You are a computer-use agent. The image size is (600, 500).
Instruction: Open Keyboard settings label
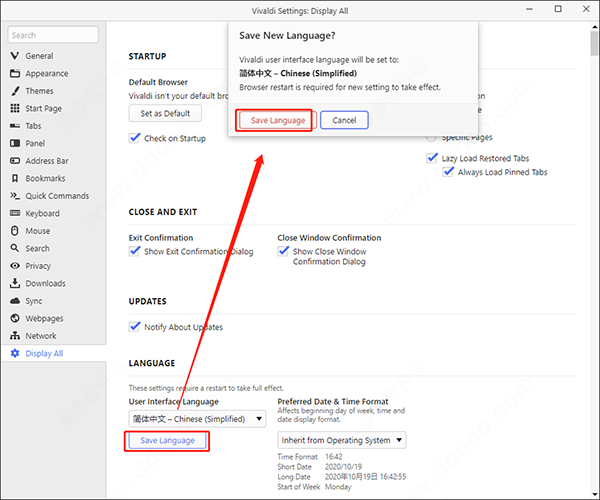pyautogui.click(x=42, y=213)
